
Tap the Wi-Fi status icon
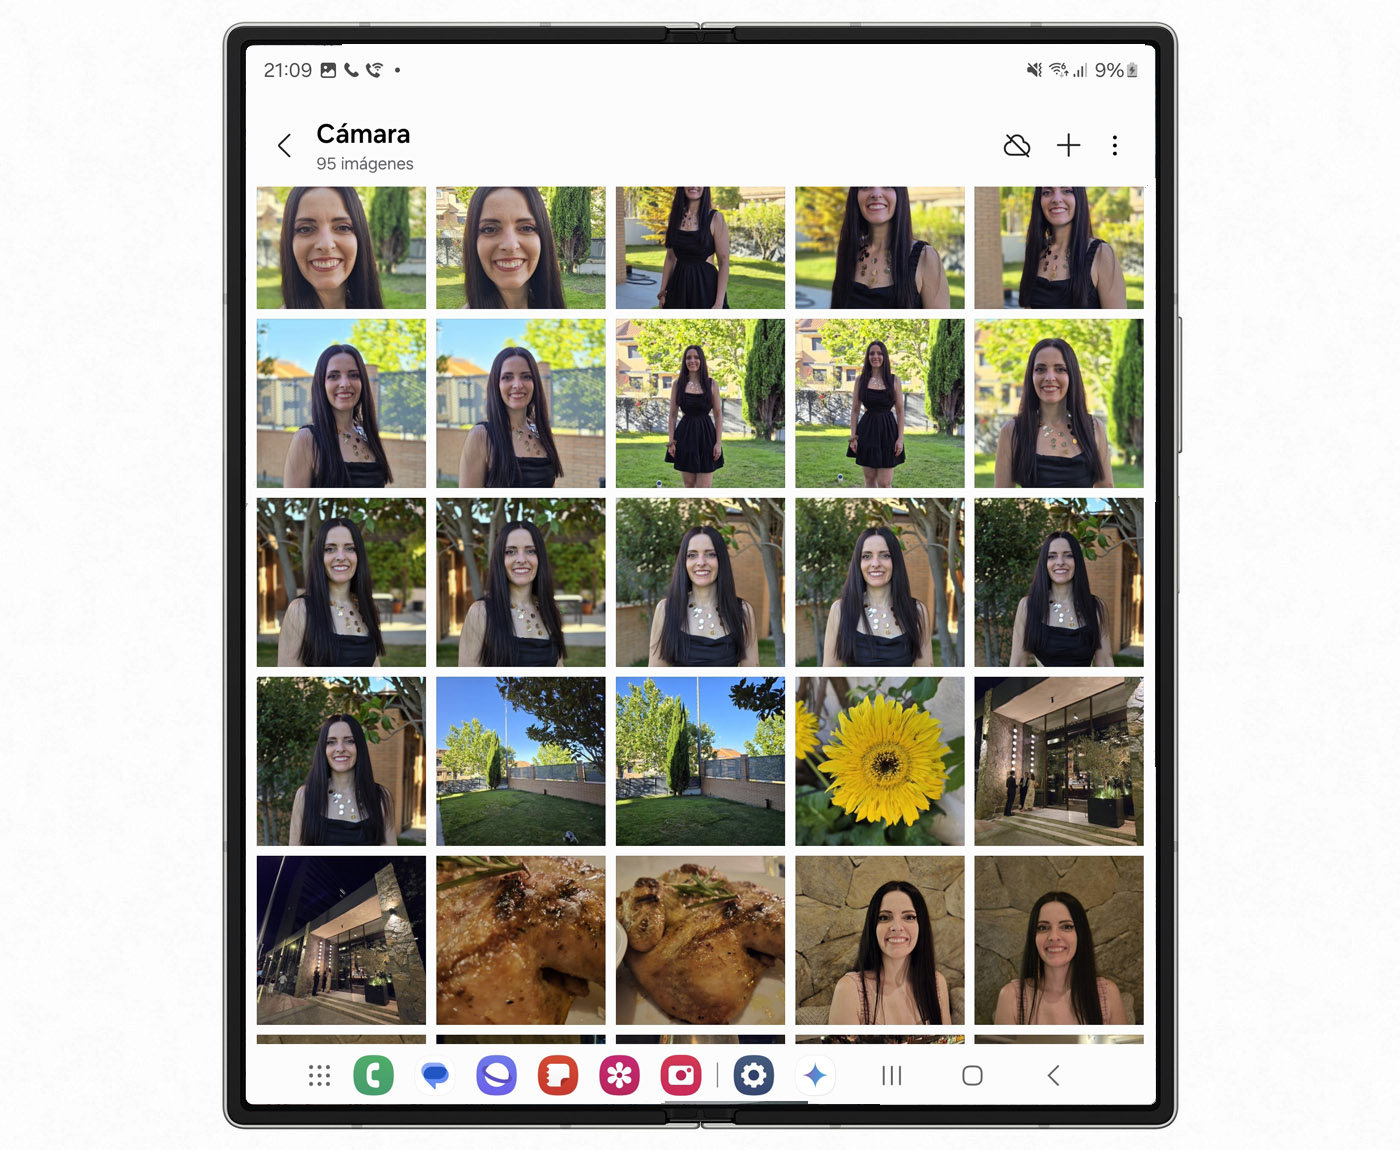click(x=1058, y=70)
